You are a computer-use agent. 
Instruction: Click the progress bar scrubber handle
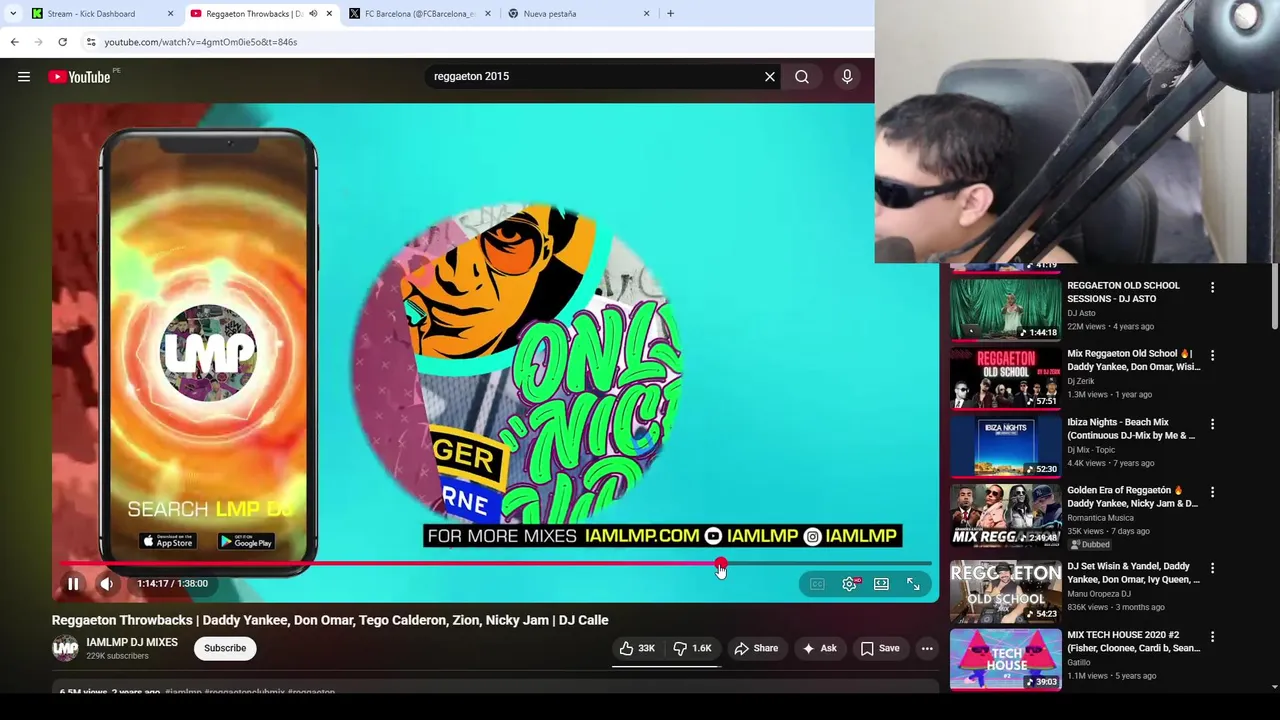[x=720, y=564]
